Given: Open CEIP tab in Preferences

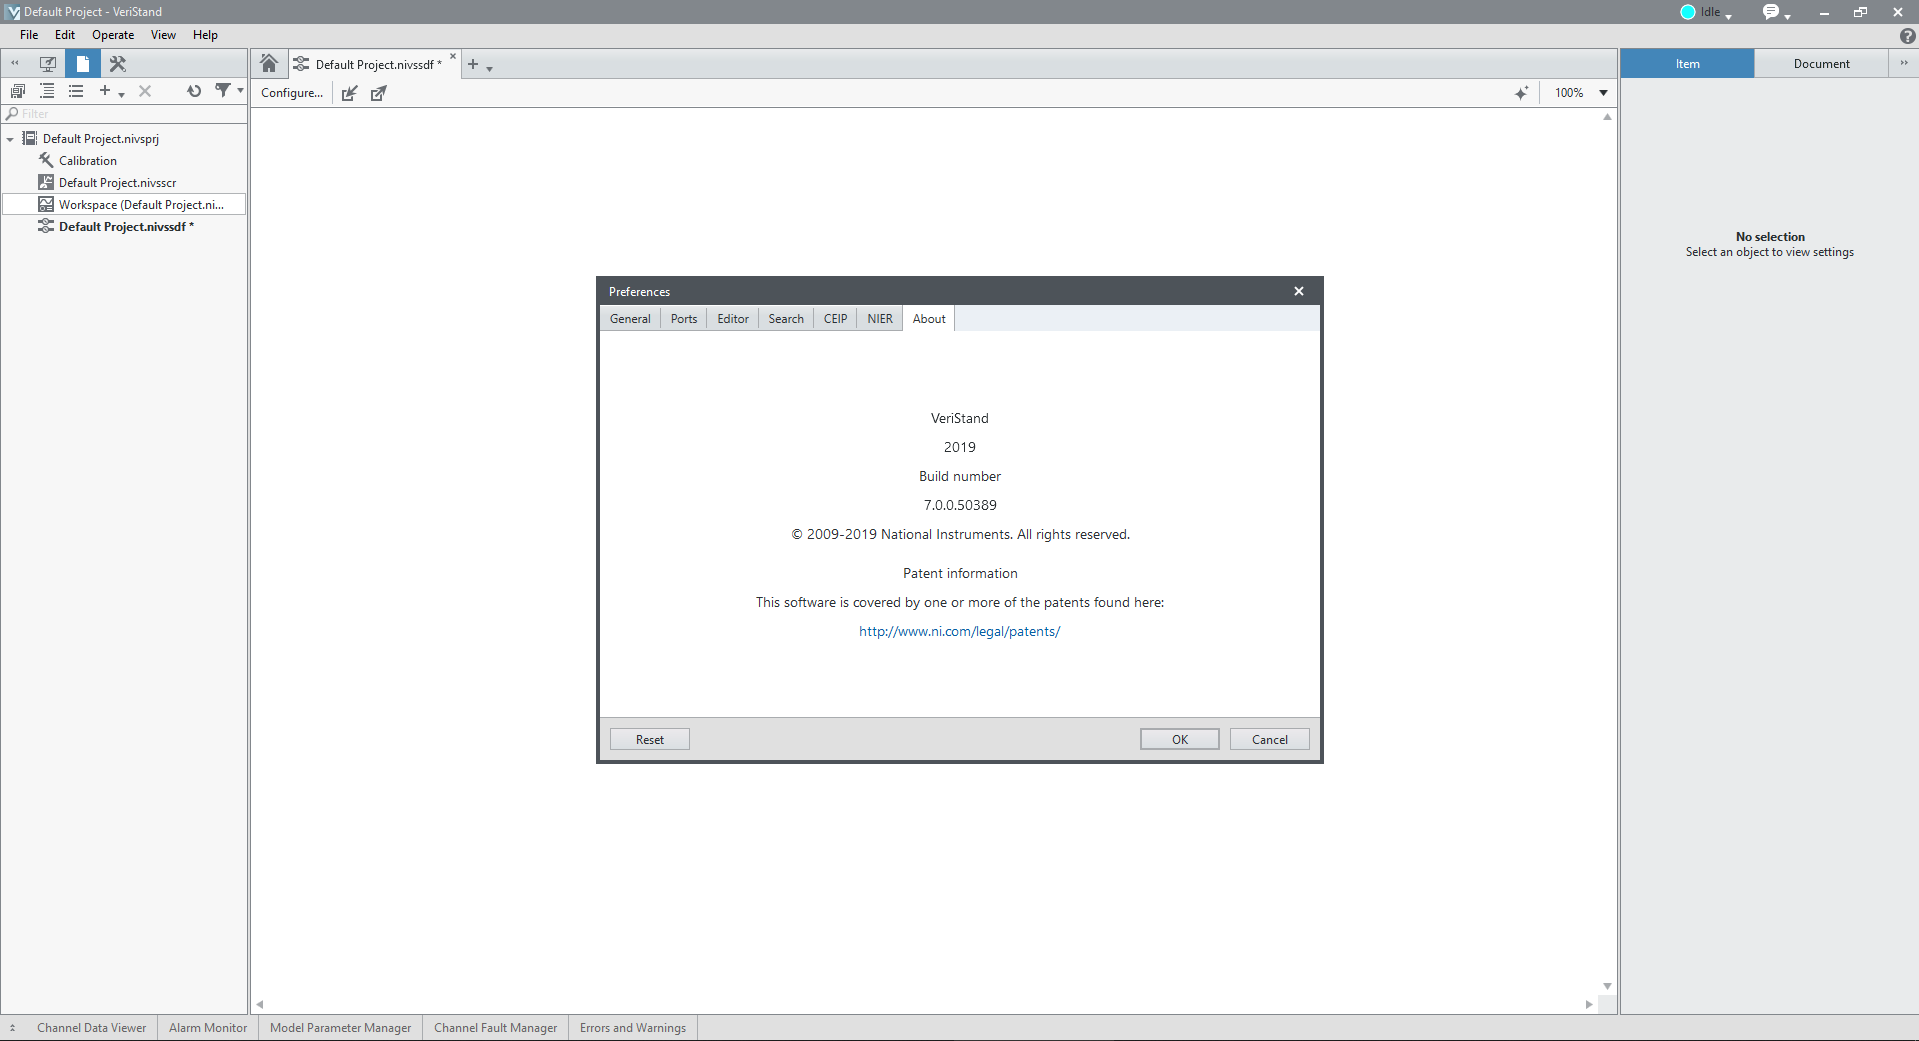Looking at the screenshot, I should coord(835,319).
